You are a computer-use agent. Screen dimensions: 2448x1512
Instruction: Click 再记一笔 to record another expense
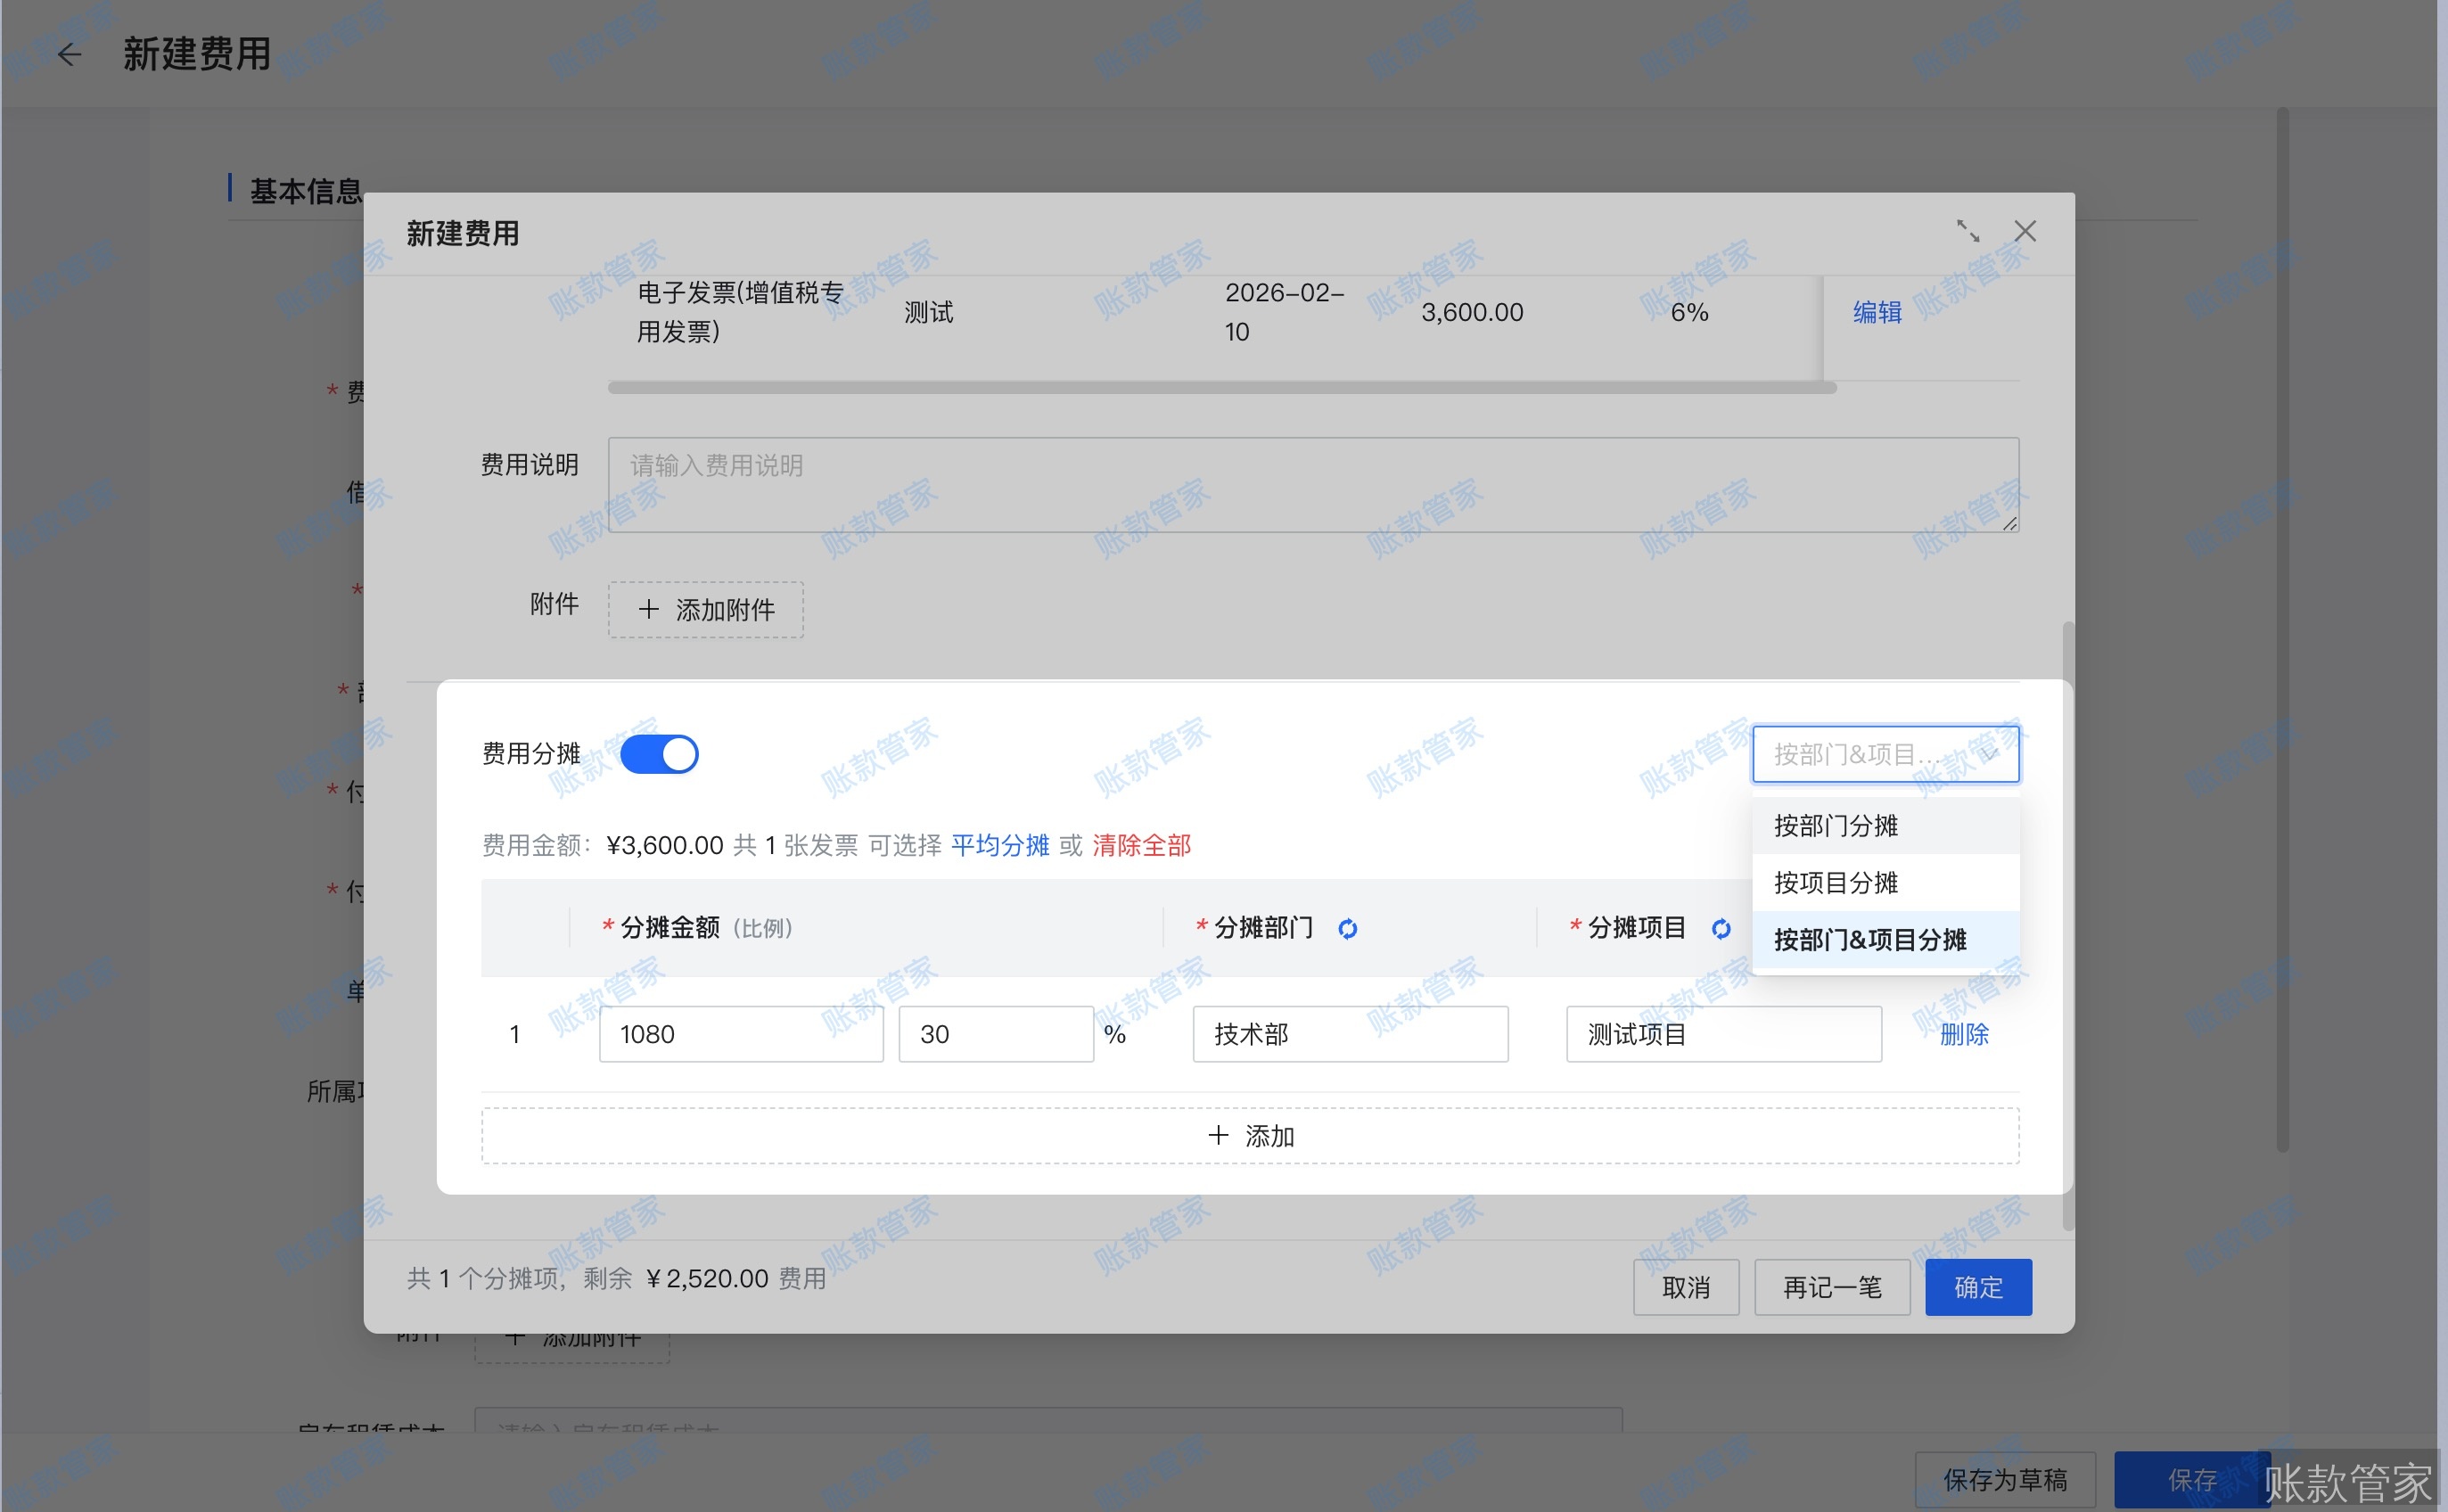(x=1831, y=1287)
